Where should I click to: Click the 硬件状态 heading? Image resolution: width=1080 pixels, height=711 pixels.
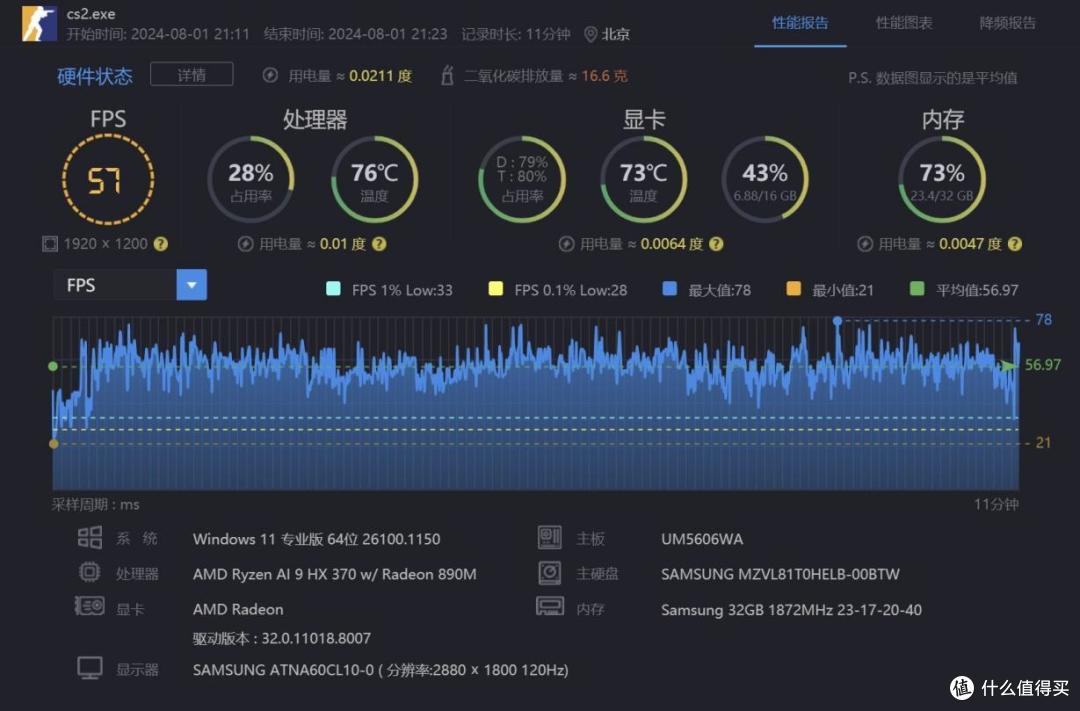click(94, 76)
